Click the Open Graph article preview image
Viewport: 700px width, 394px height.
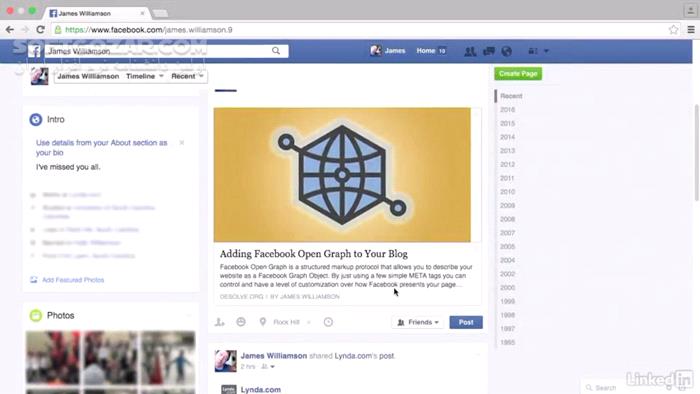coord(342,175)
